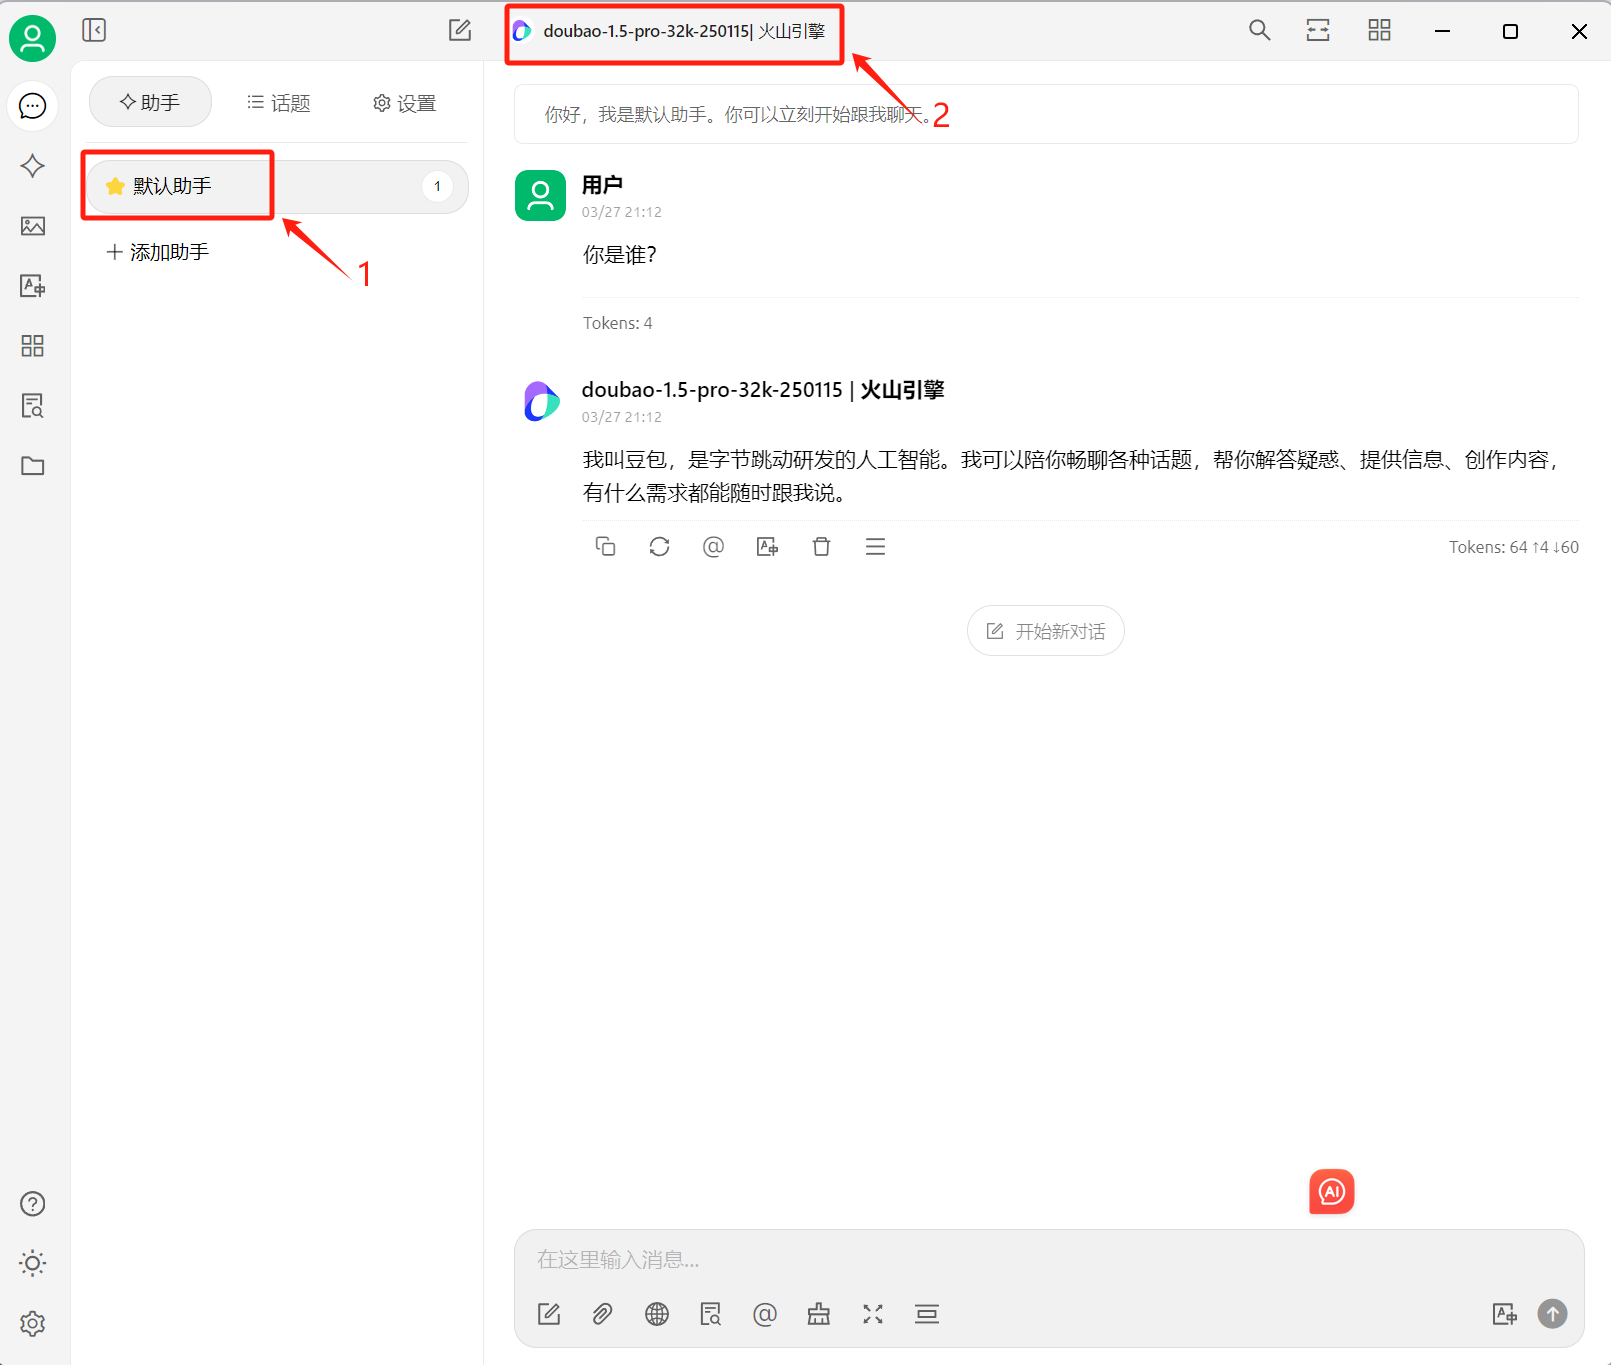The height and width of the screenshot is (1365, 1611).
Task: Select the 默认助手 assistant
Action: pyautogui.click(x=277, y=186)
